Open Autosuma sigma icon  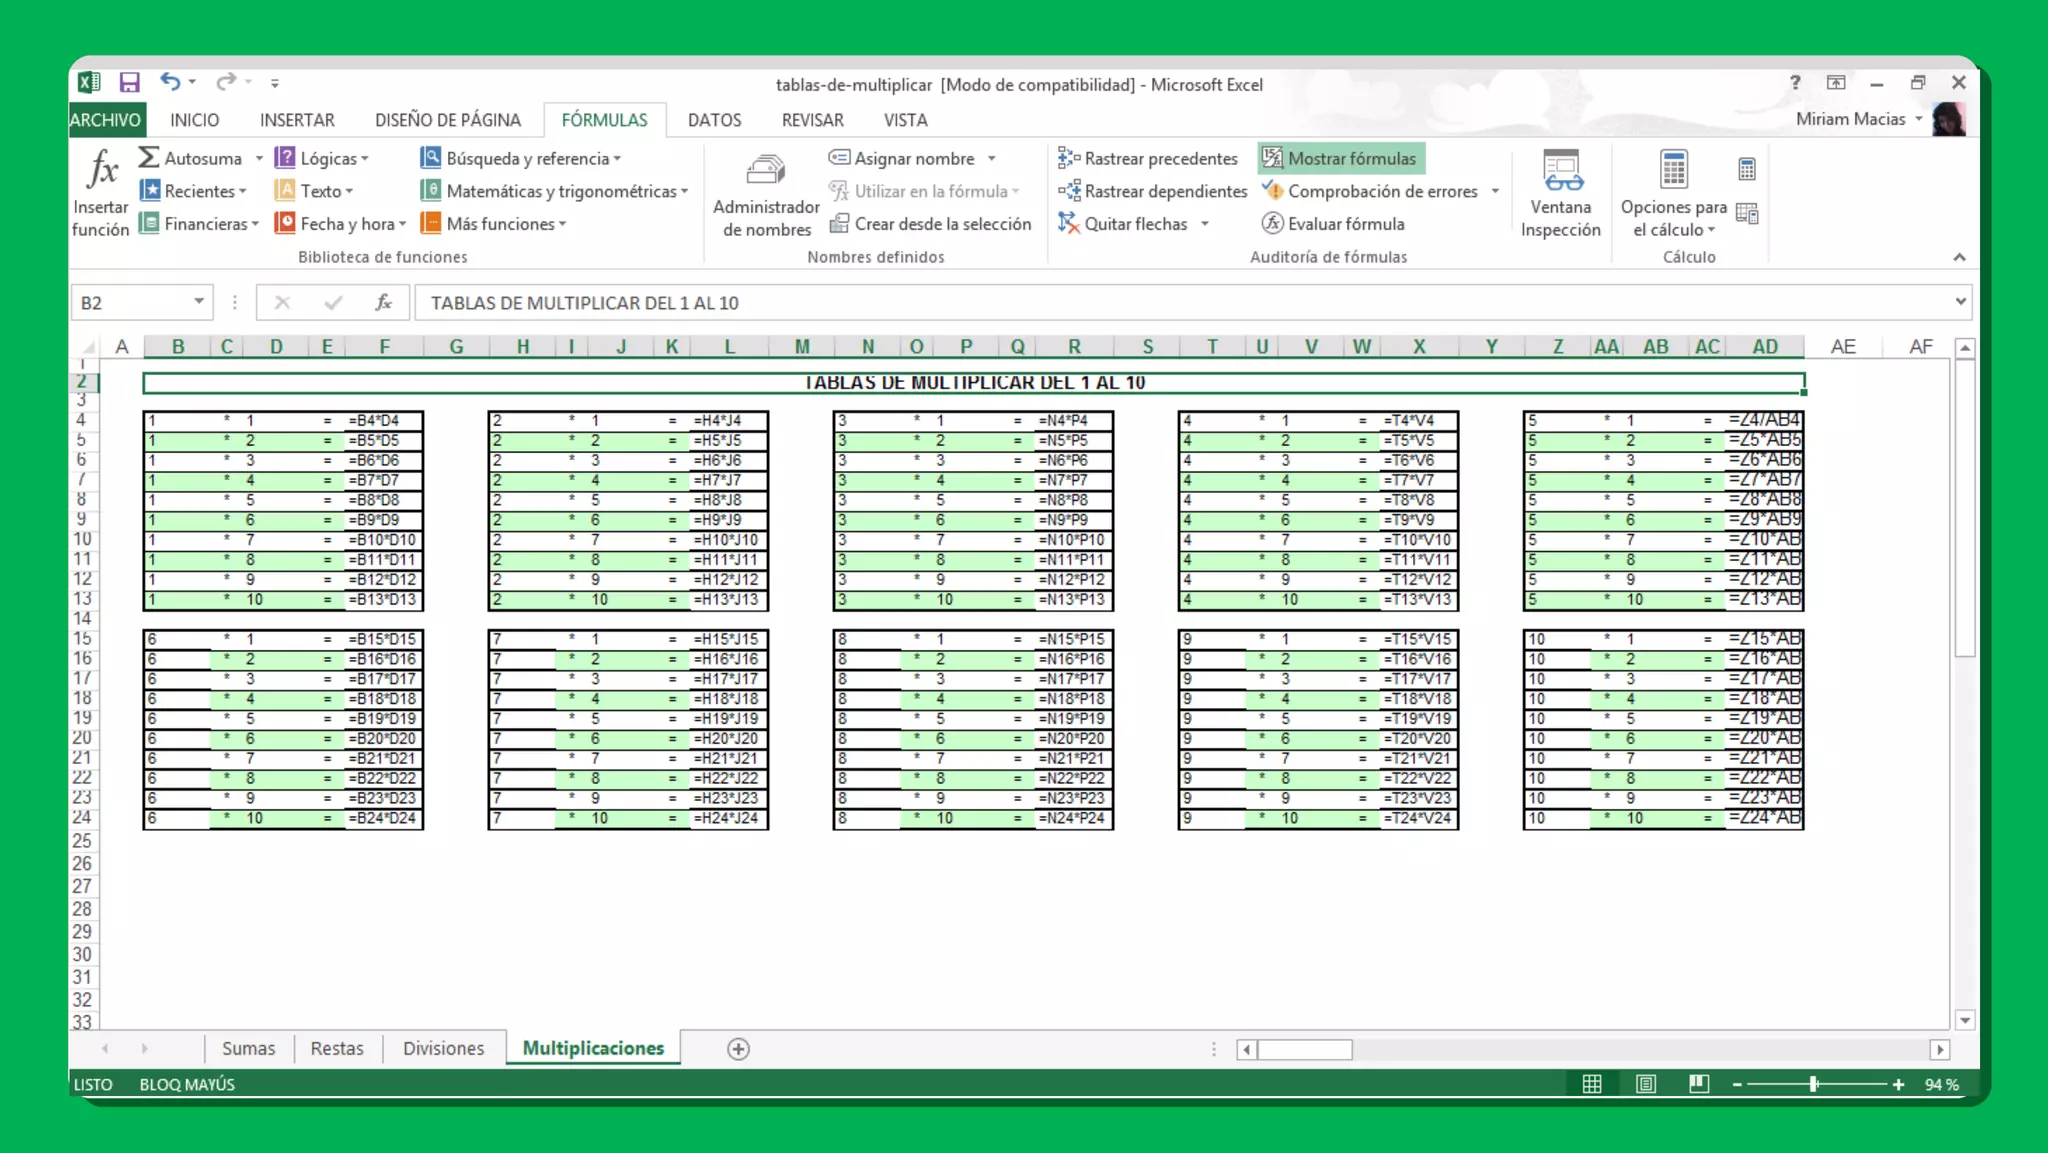(149, 158)
